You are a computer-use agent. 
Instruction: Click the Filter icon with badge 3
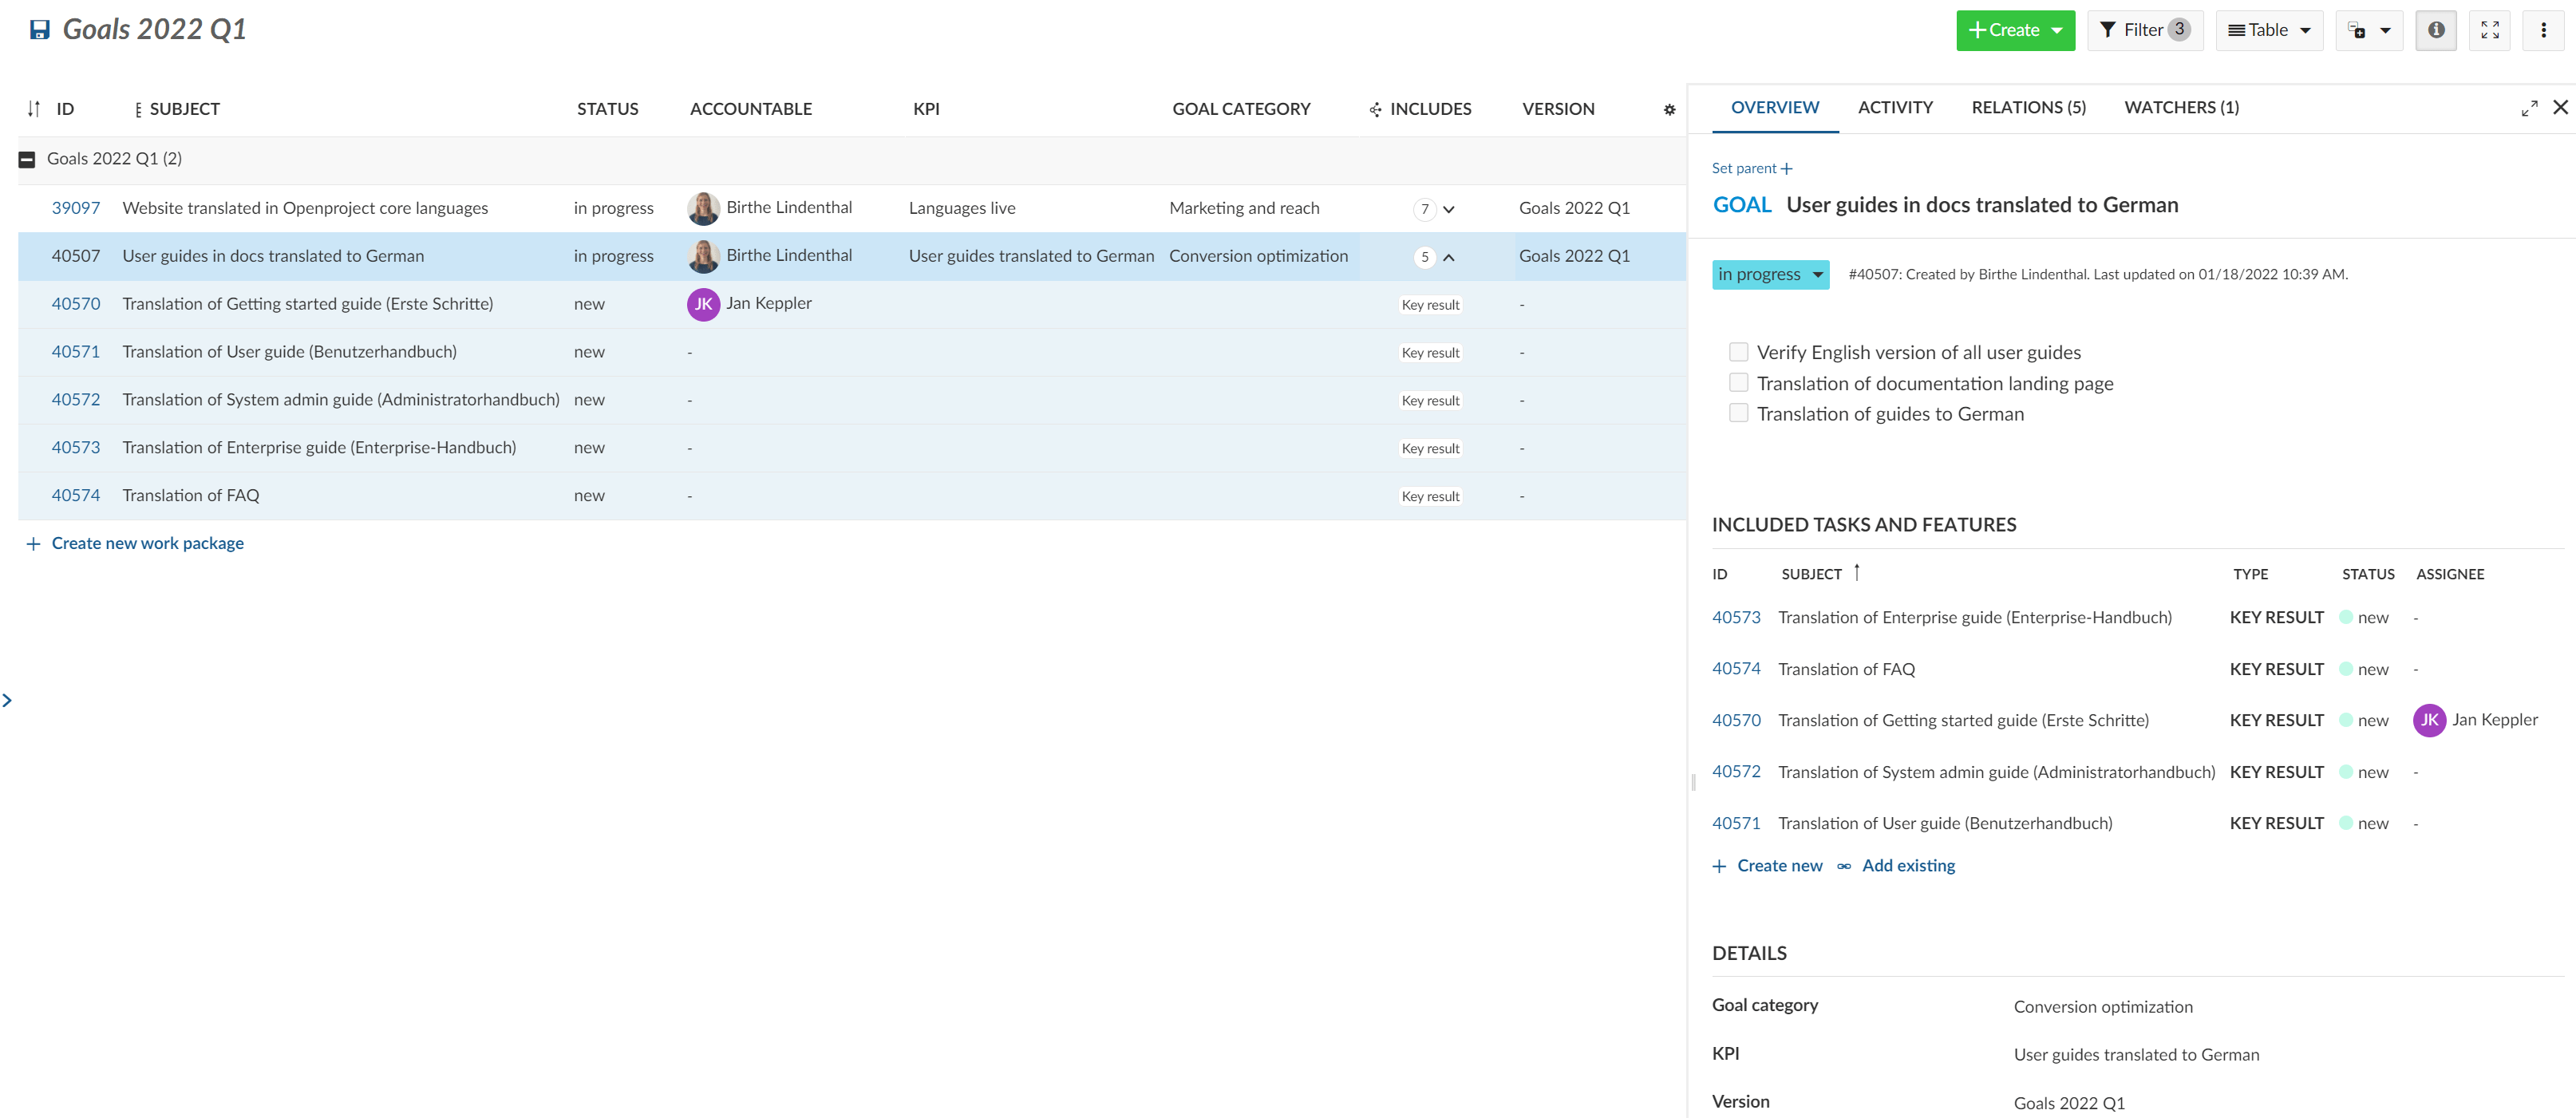click(2146, 30)
